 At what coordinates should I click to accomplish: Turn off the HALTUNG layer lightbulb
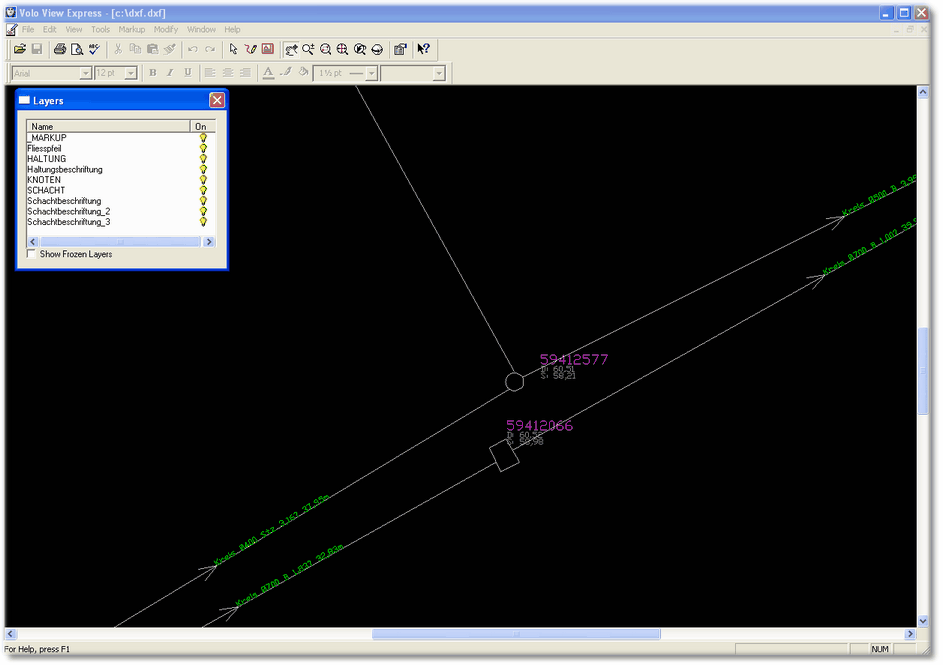pos(203,159)
